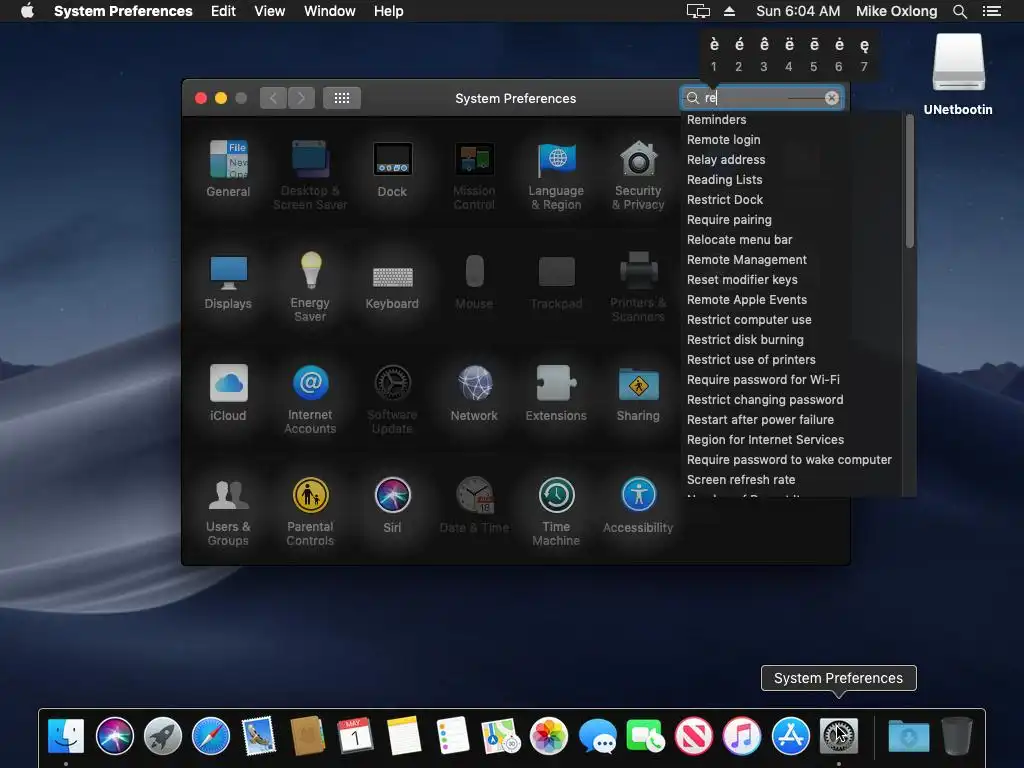The image size is (1024, 768).
Task: Open the General preference pane
Action: coord(228,168)
